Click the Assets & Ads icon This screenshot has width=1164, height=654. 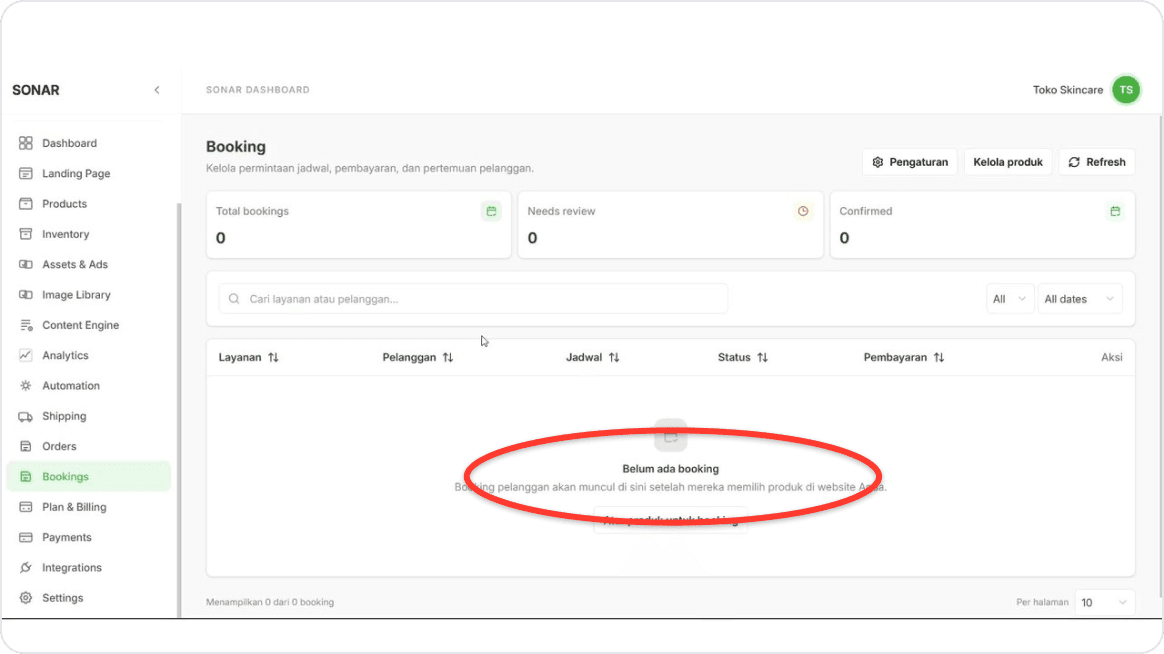[x=25, y=264]
